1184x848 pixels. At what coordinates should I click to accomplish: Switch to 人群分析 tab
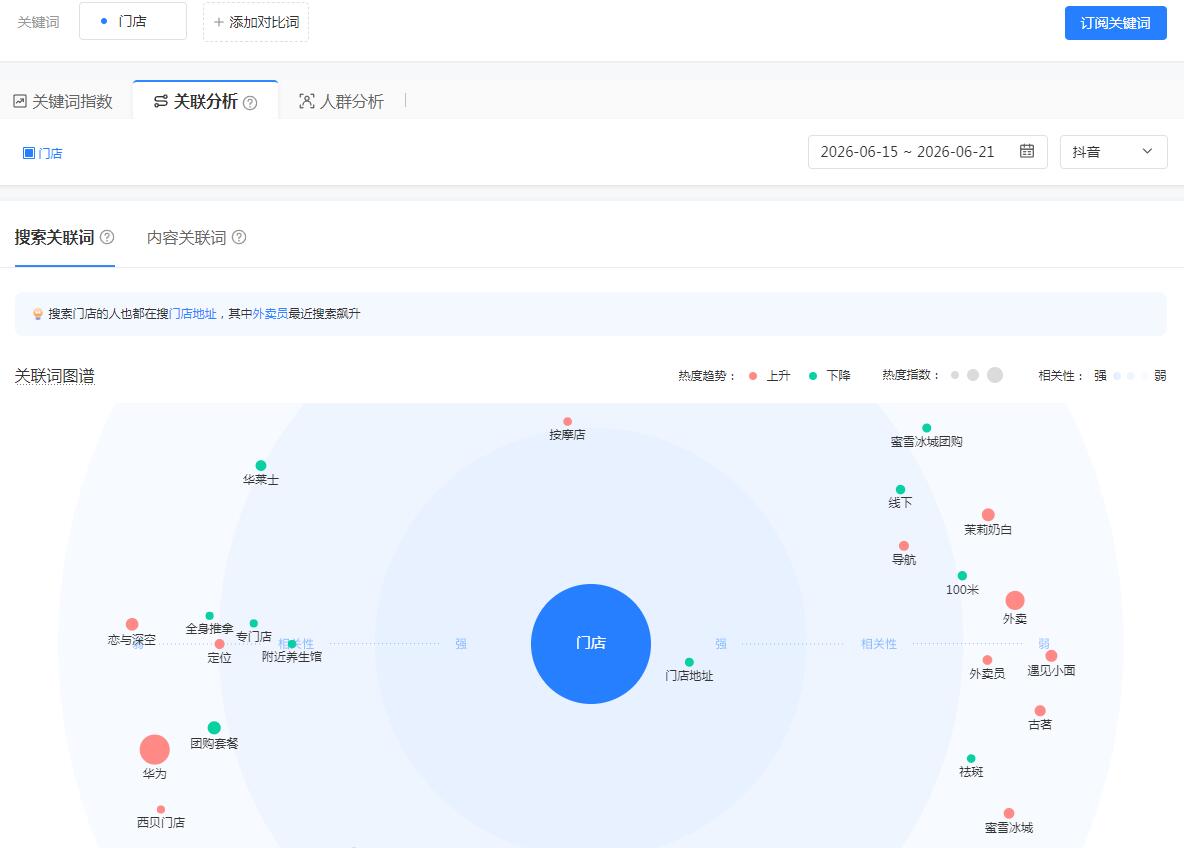(341, 101)
